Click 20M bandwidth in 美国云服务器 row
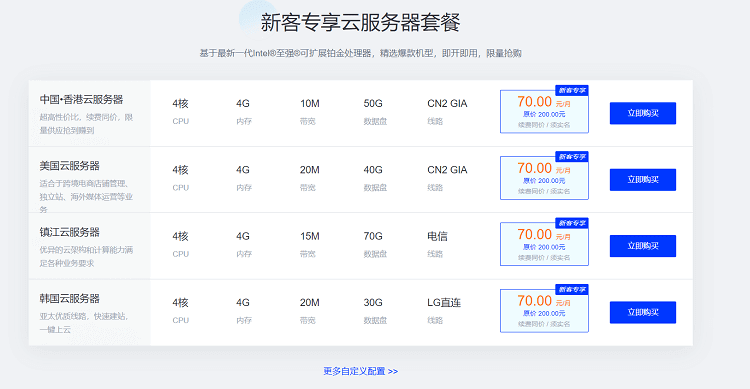 click(309, 170)
